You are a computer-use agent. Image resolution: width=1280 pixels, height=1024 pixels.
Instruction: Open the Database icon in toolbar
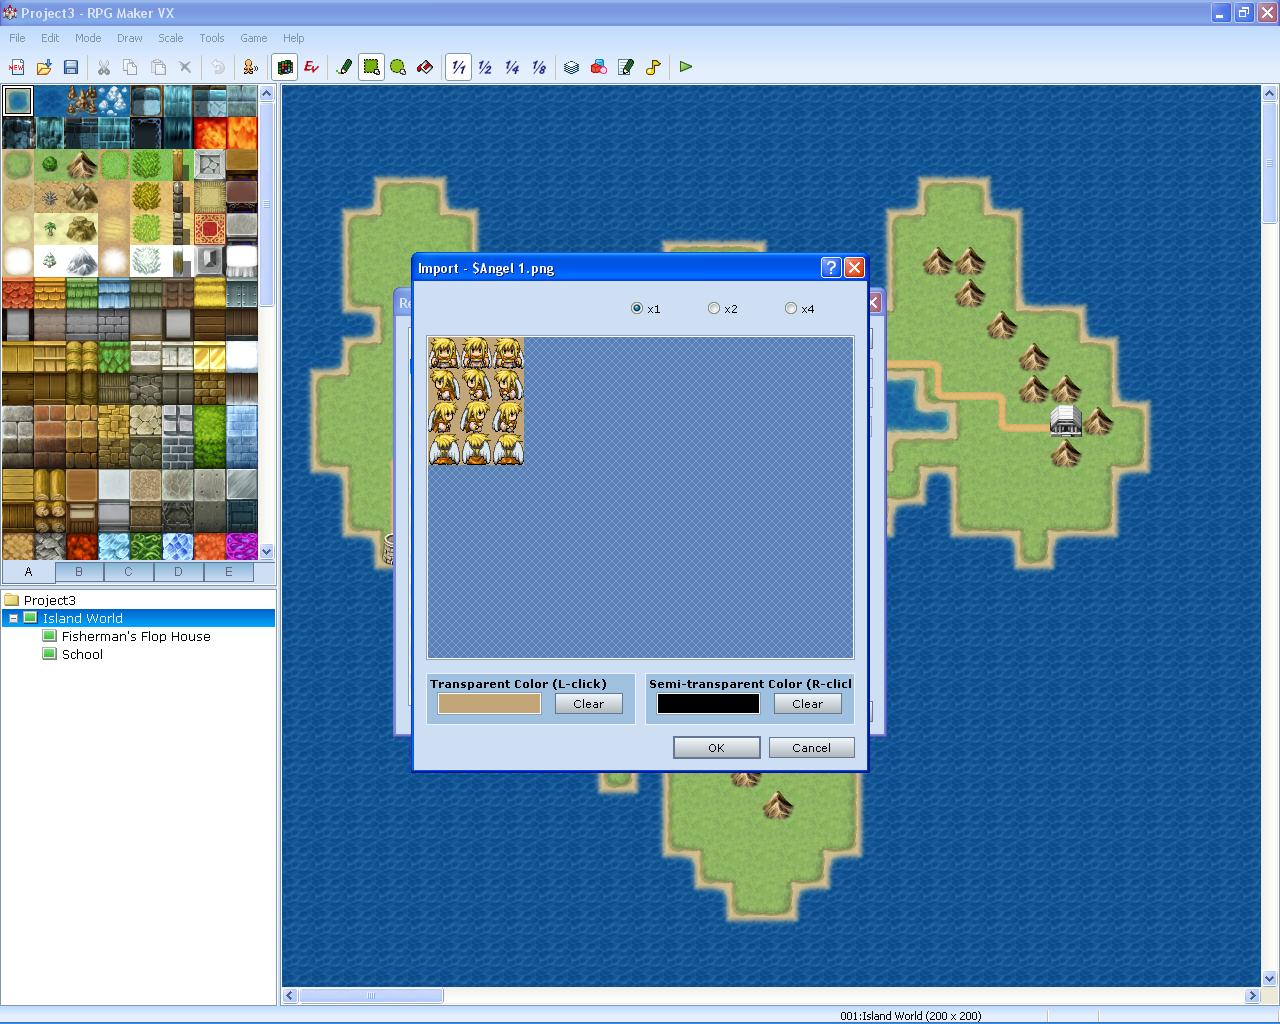pos(571,67)
